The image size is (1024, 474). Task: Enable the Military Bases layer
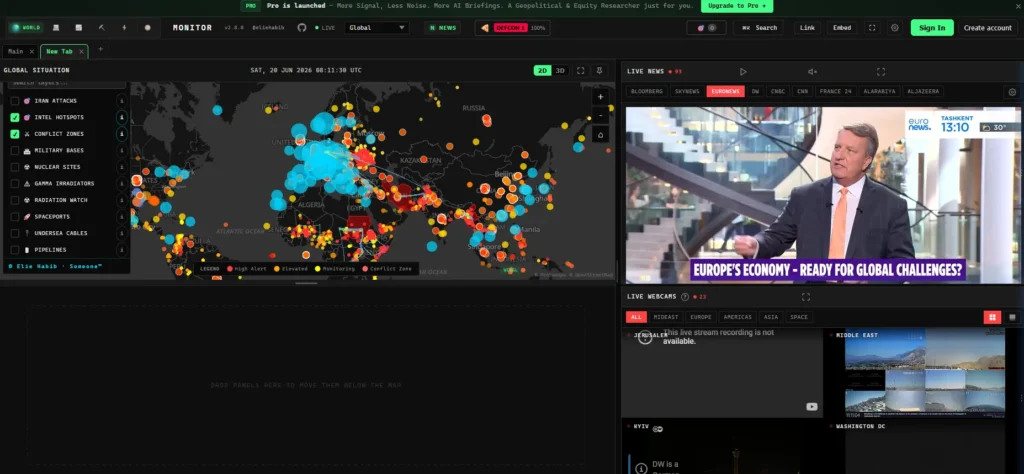coord(14,151)
